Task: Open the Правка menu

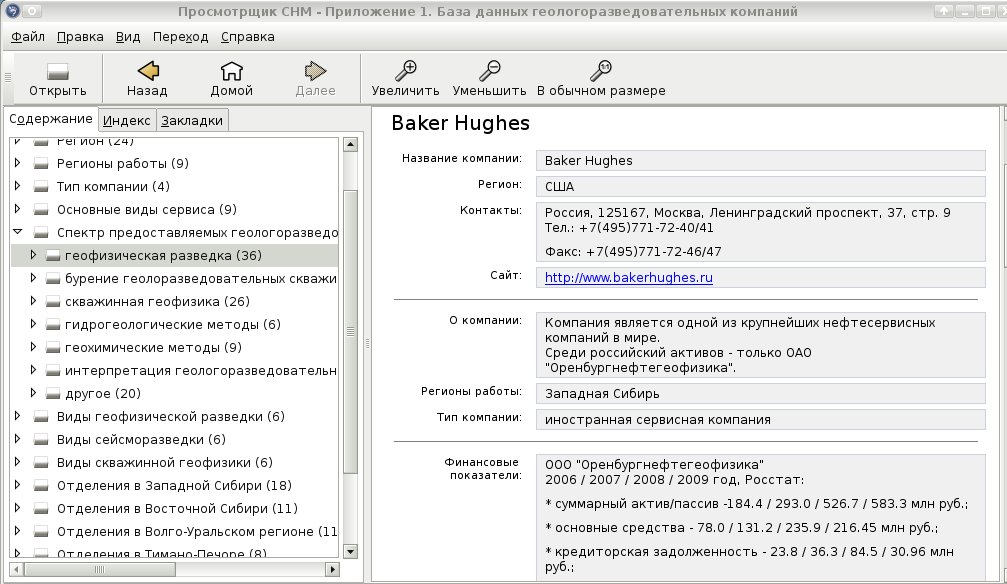Action: tap(80, 37)
